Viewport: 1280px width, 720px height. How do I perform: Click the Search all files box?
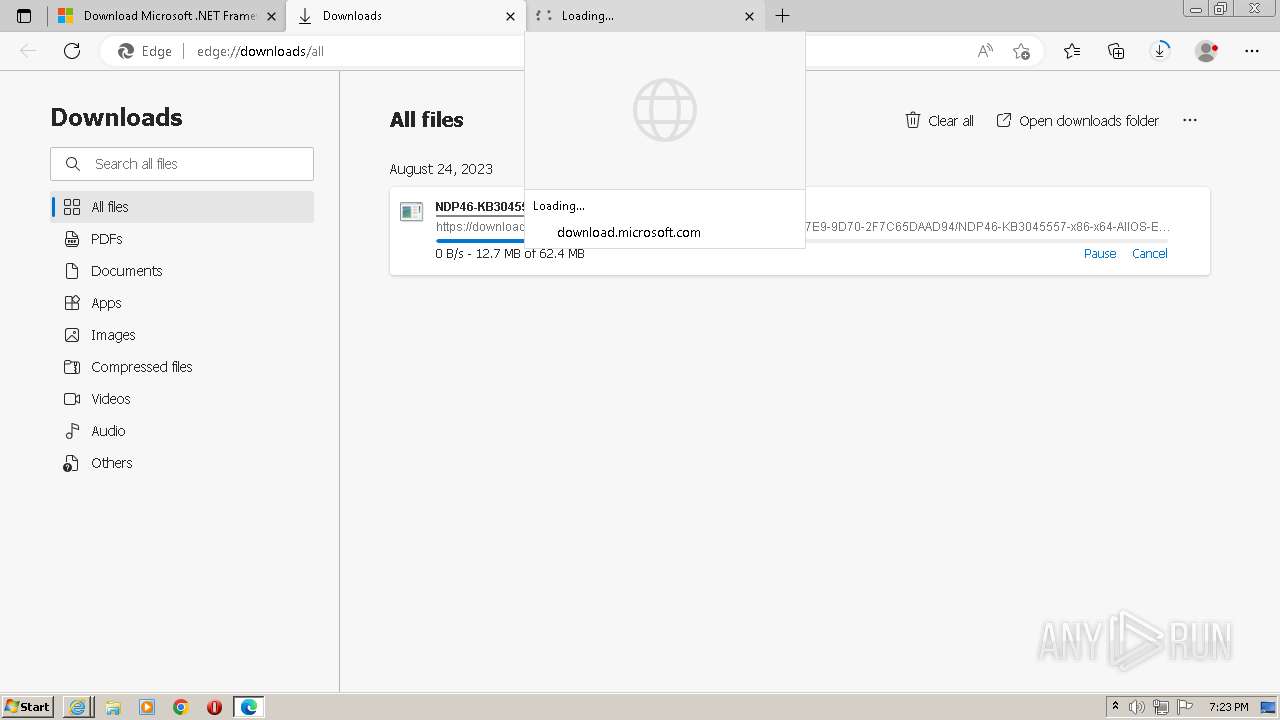(x=182, y=164)
